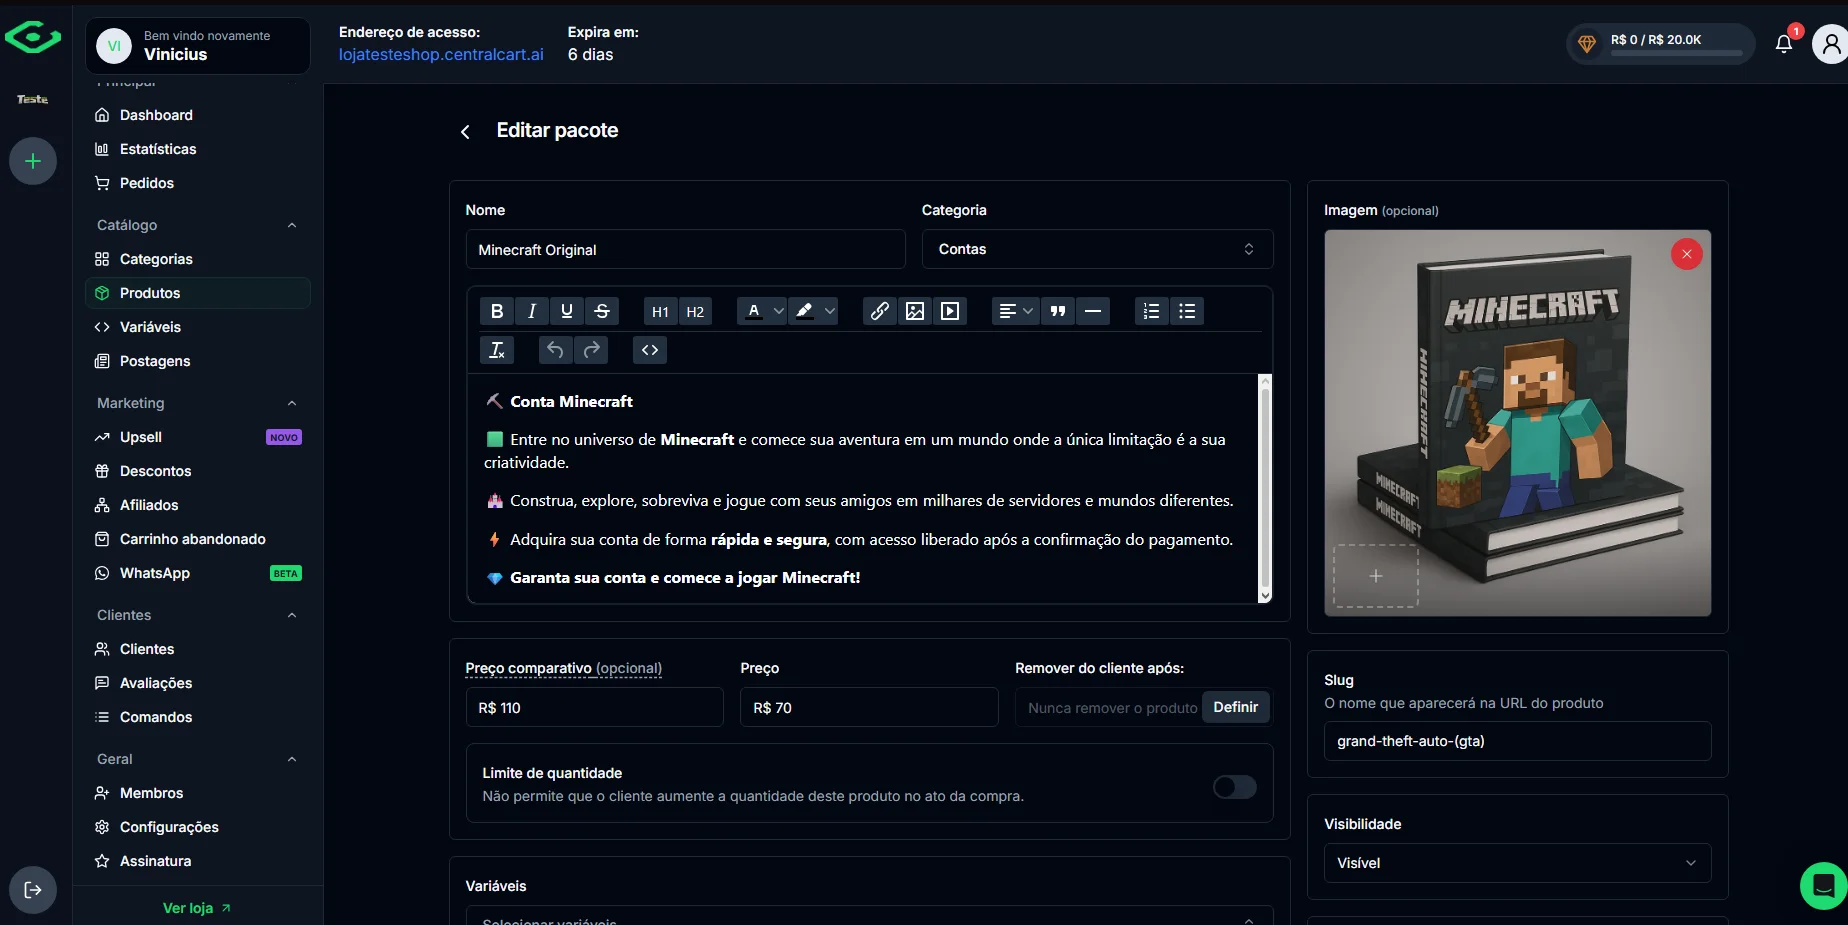Open Dashboard in sidebar
This screenshot has height=925, width=1848.
click(198, 115)
